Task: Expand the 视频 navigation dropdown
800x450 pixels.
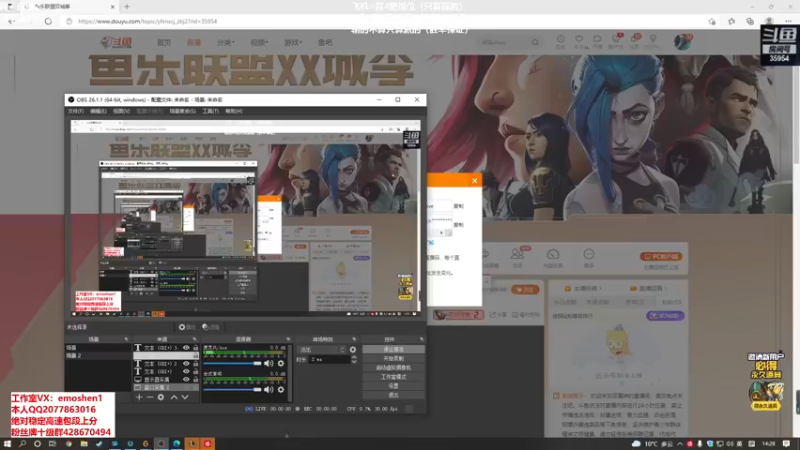Action: (x=259, y=42)
